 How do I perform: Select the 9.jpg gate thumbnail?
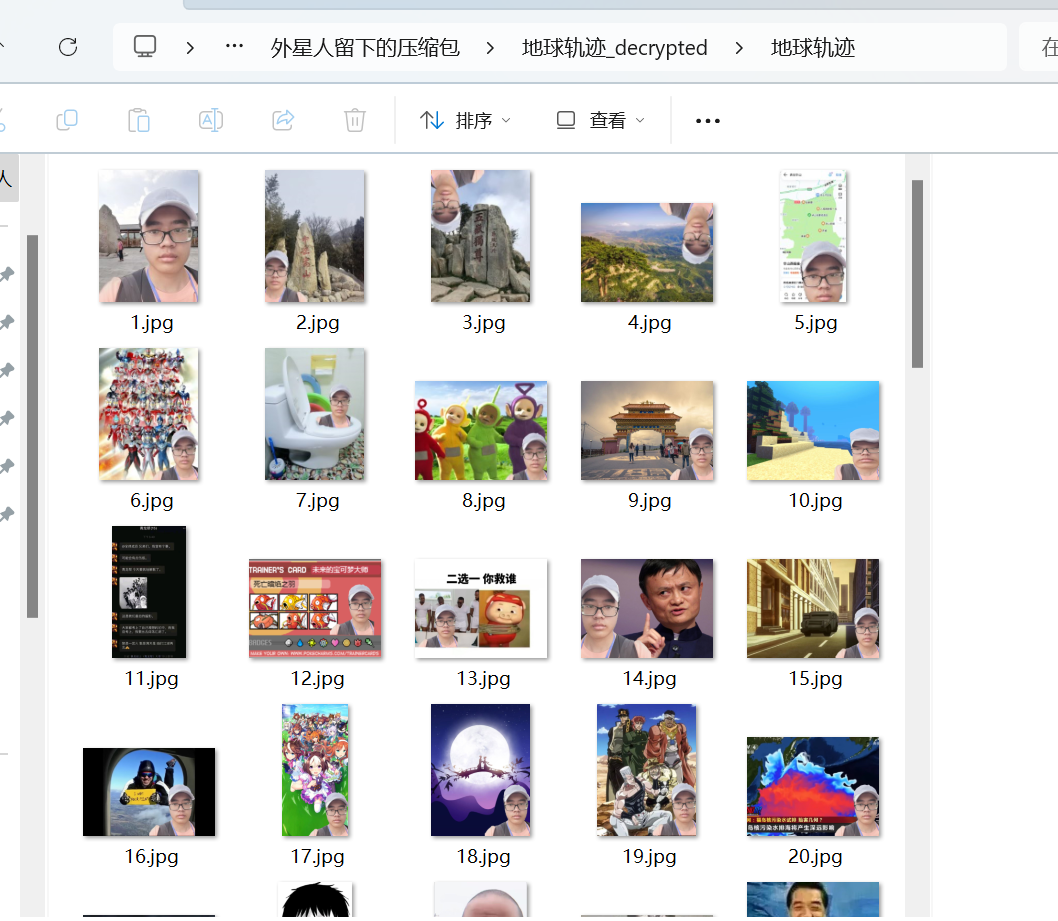click(647, 430)
